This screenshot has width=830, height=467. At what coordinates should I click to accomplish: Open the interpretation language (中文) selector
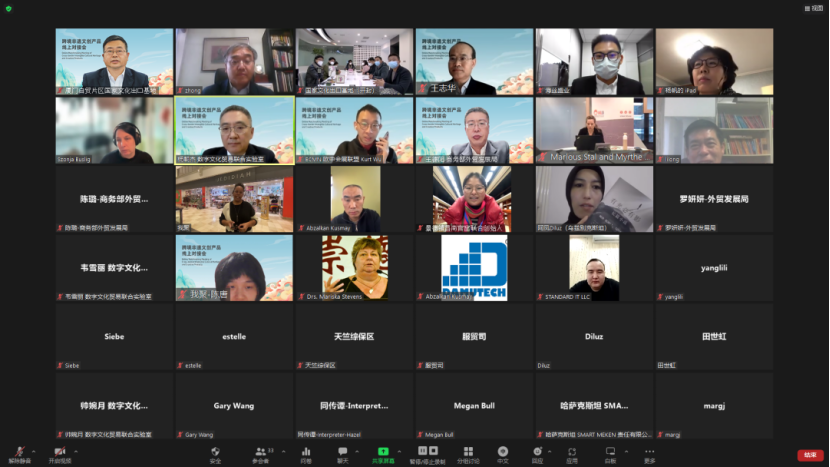pos(503,454)
